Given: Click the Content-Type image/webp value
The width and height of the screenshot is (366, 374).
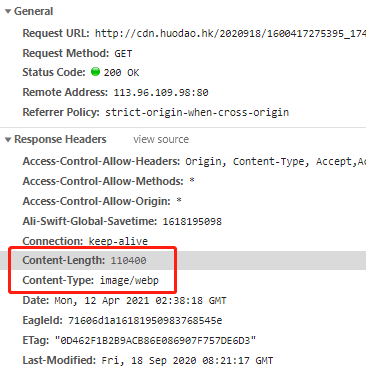Looking at the screenshot, I should pos(129,280).
